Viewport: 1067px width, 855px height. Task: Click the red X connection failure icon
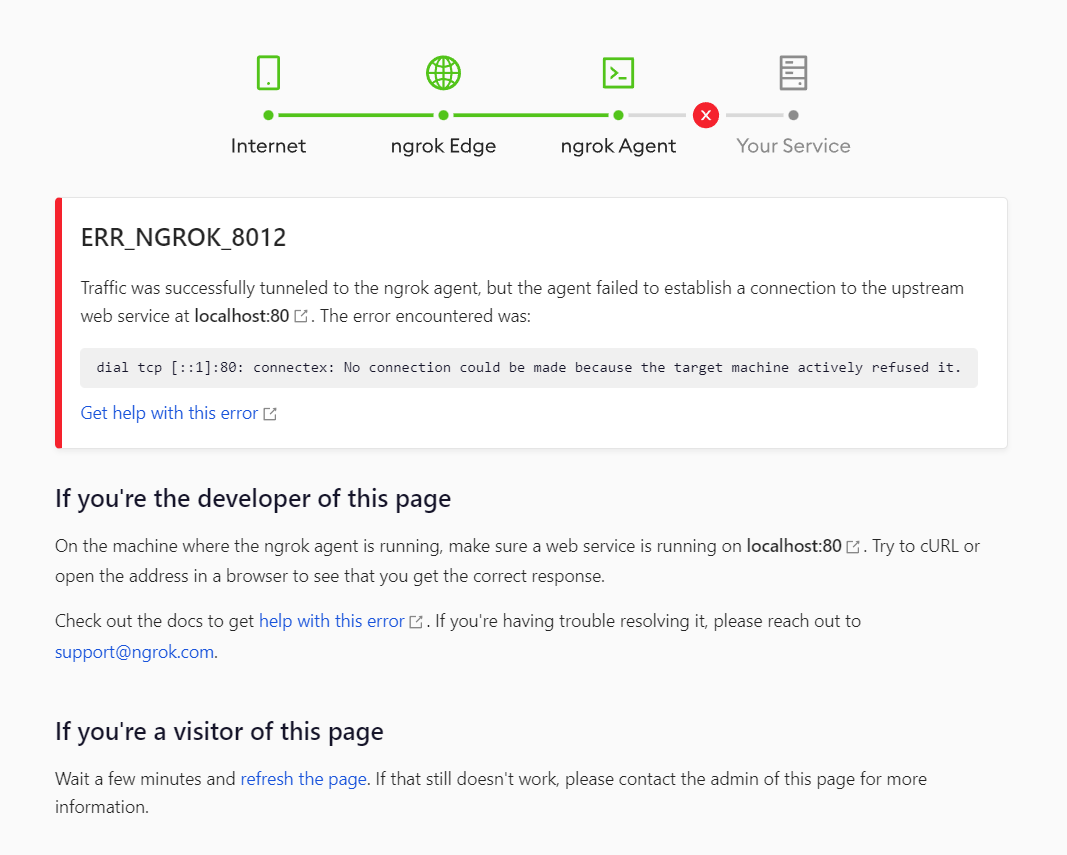coord(706,115)
